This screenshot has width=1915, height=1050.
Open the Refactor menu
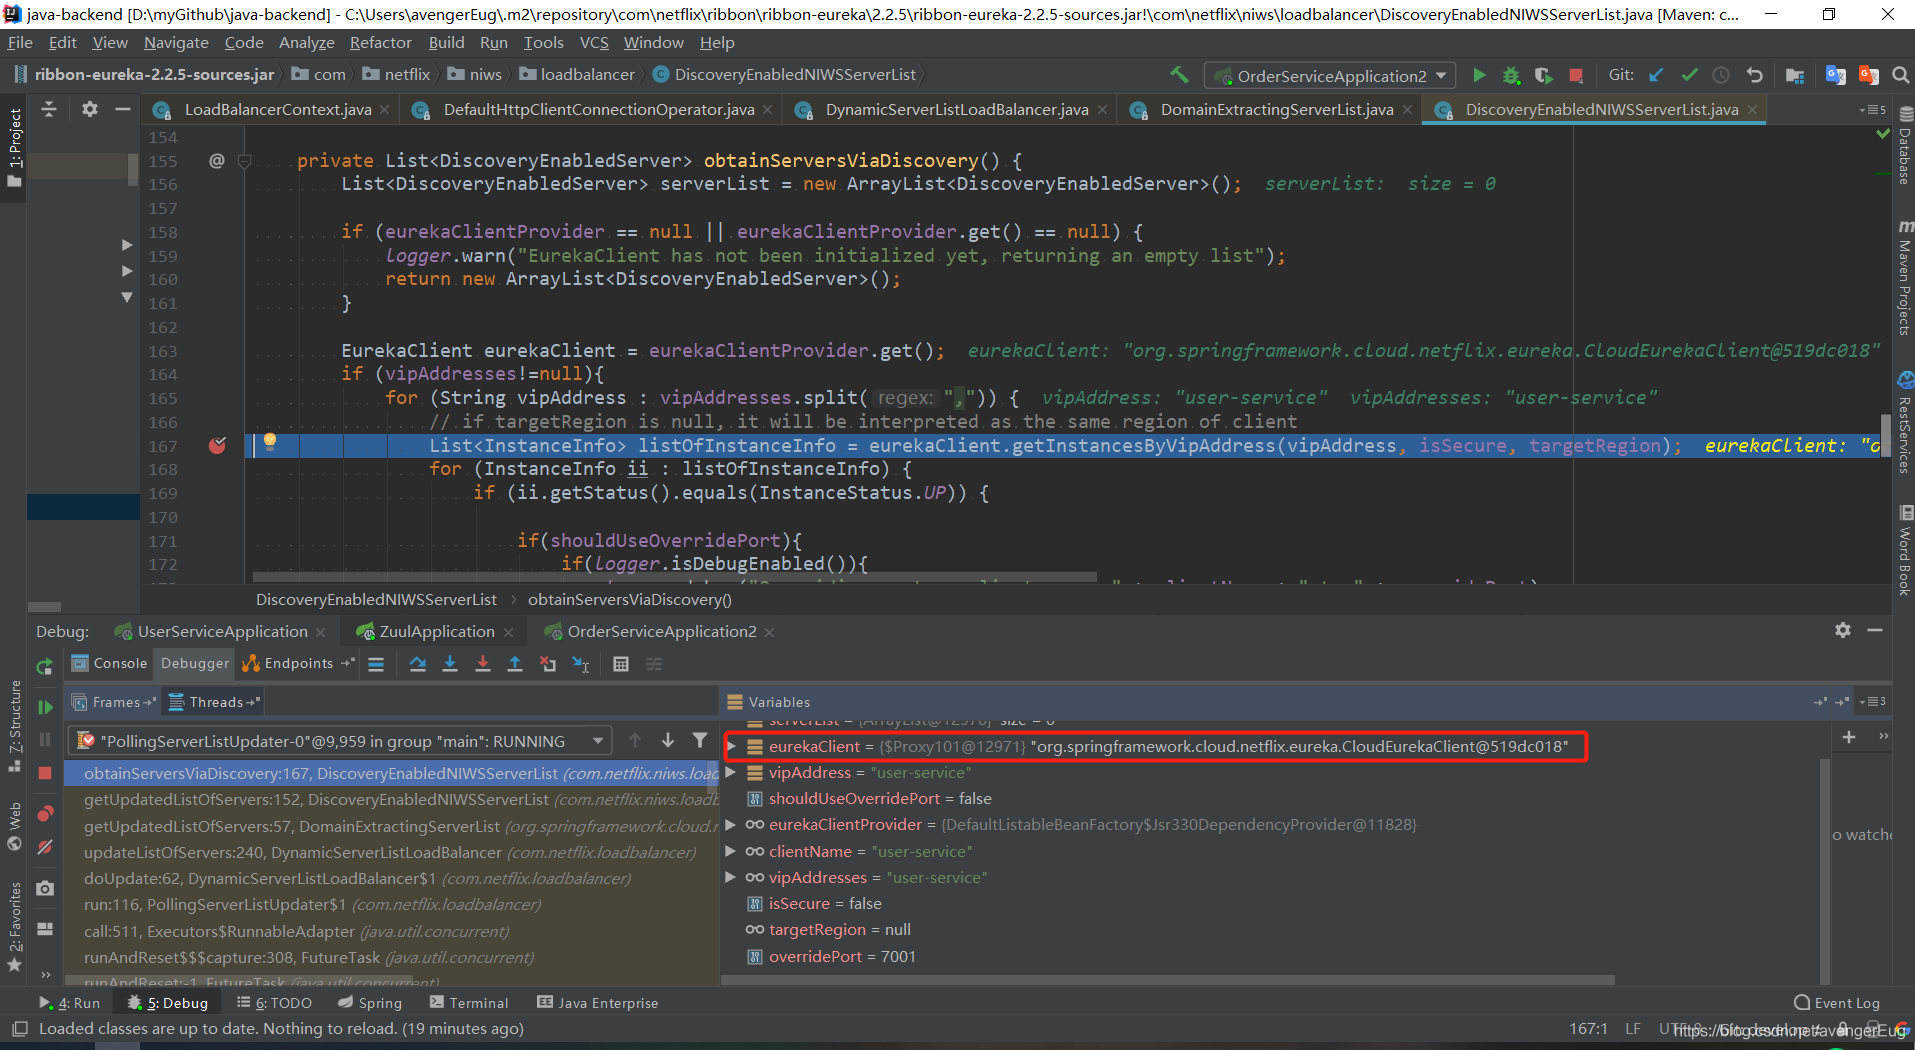380,43
